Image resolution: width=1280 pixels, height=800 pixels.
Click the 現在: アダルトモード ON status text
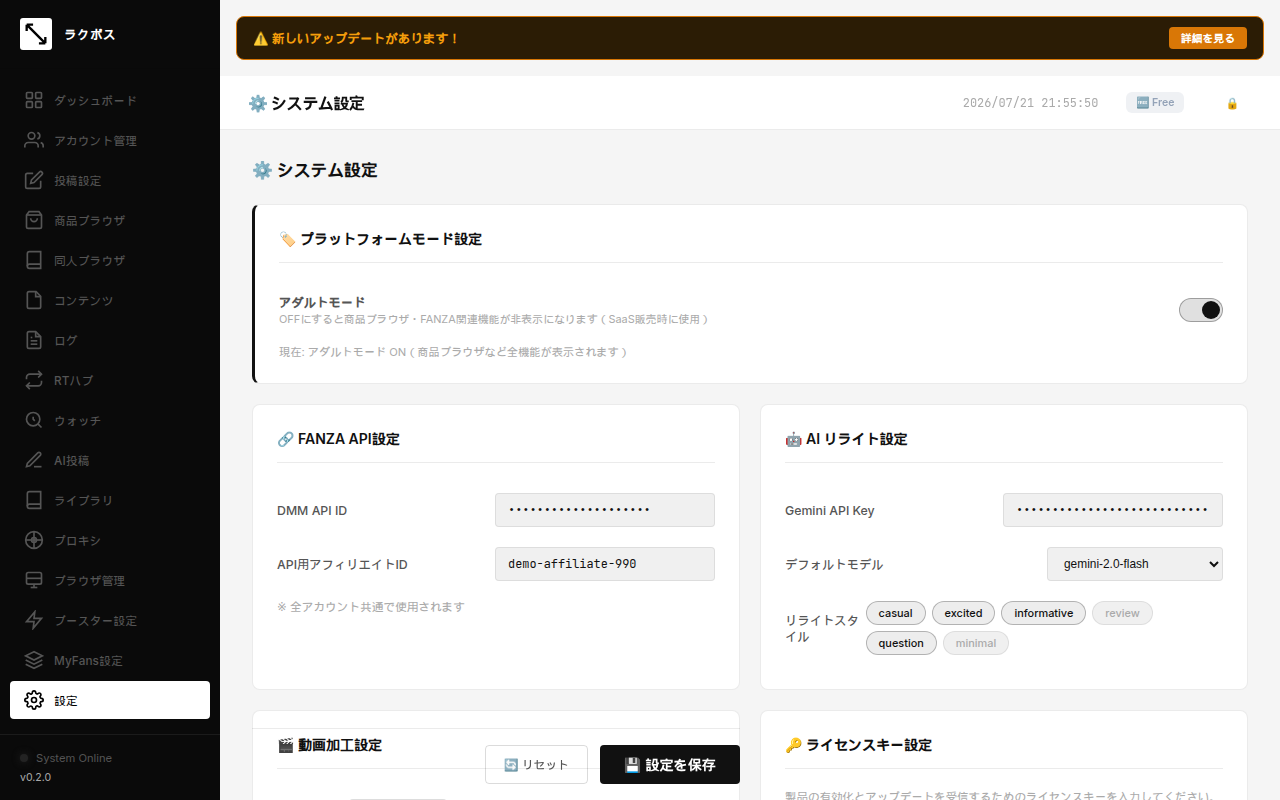click(x=453, y=352)
